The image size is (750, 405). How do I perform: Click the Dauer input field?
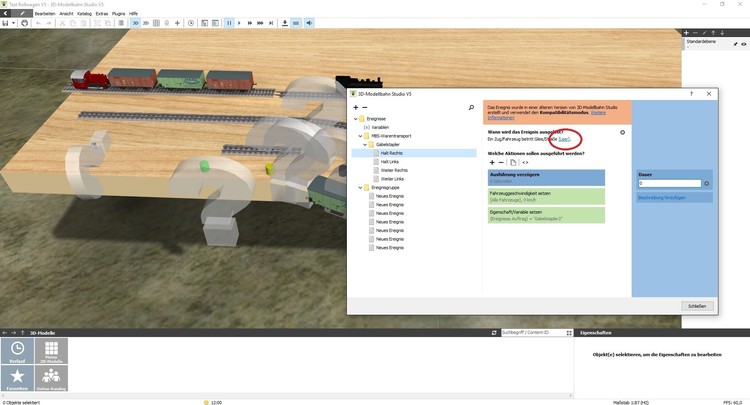[670, 183]
